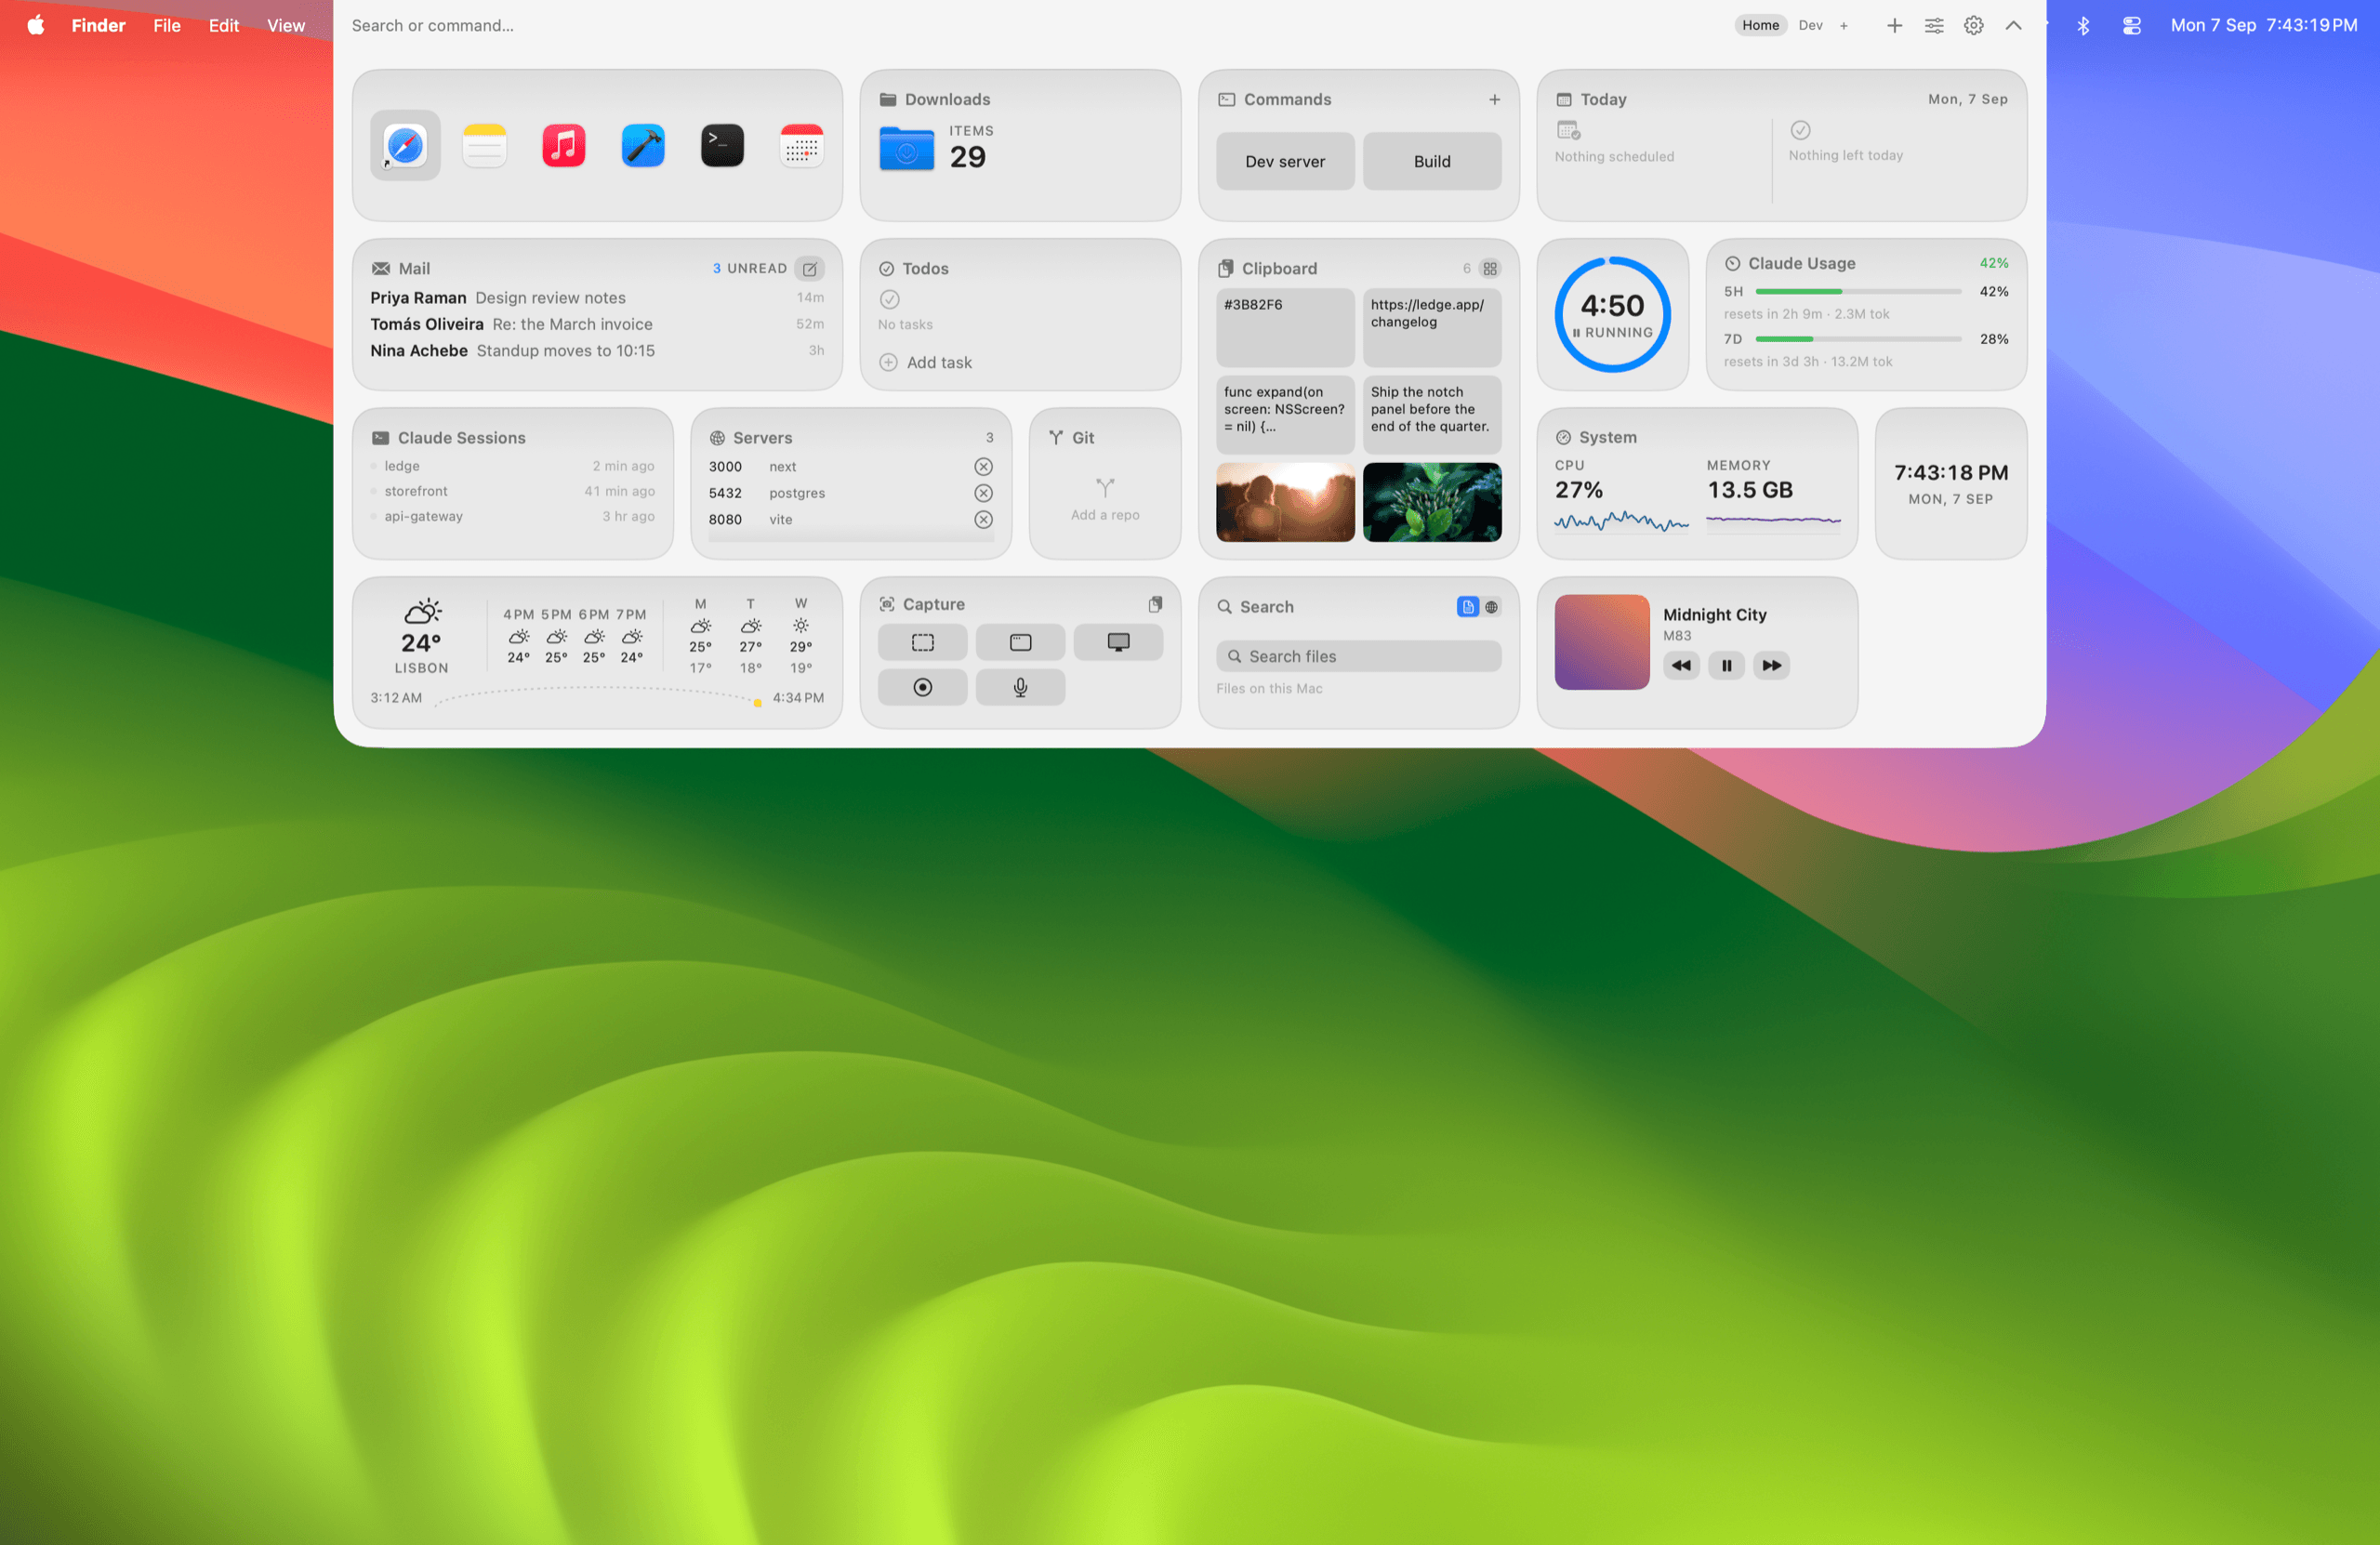
Task: Launch the Terminal app icon
Action: click(x=722, y=146)
